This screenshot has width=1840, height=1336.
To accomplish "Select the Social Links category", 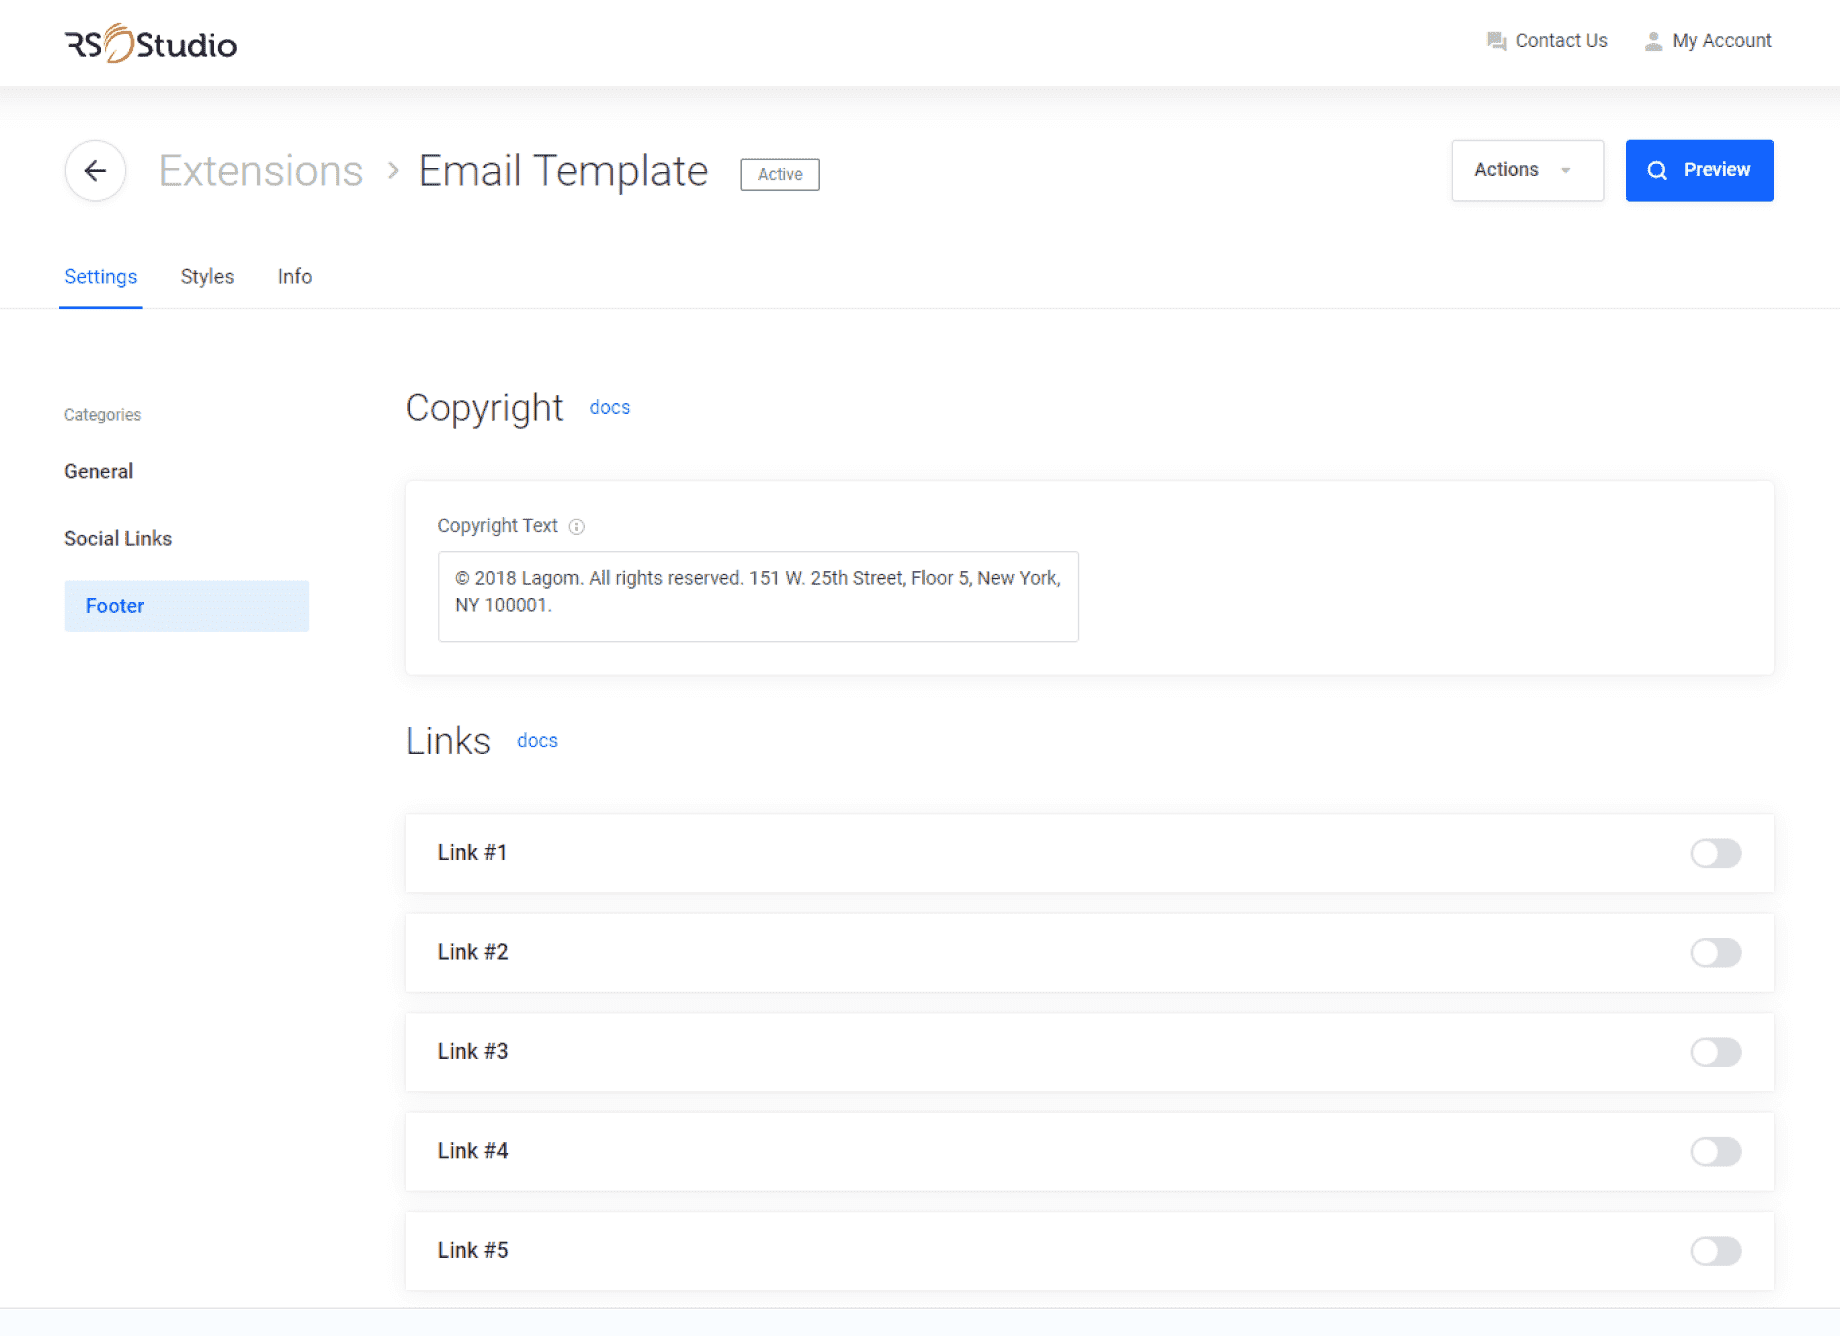I will 118,539.
